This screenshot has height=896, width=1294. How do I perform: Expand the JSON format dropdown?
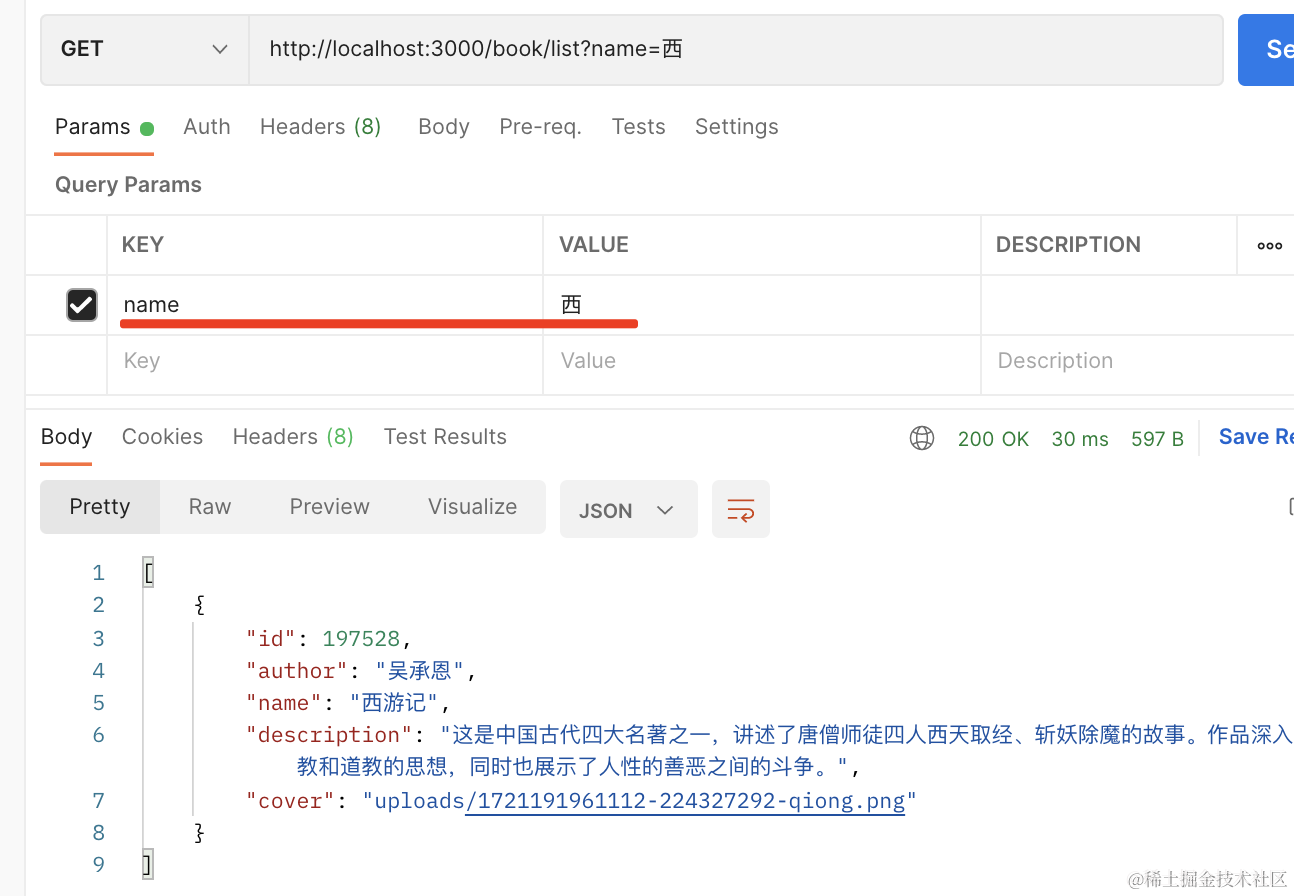(x=628, y=510)
